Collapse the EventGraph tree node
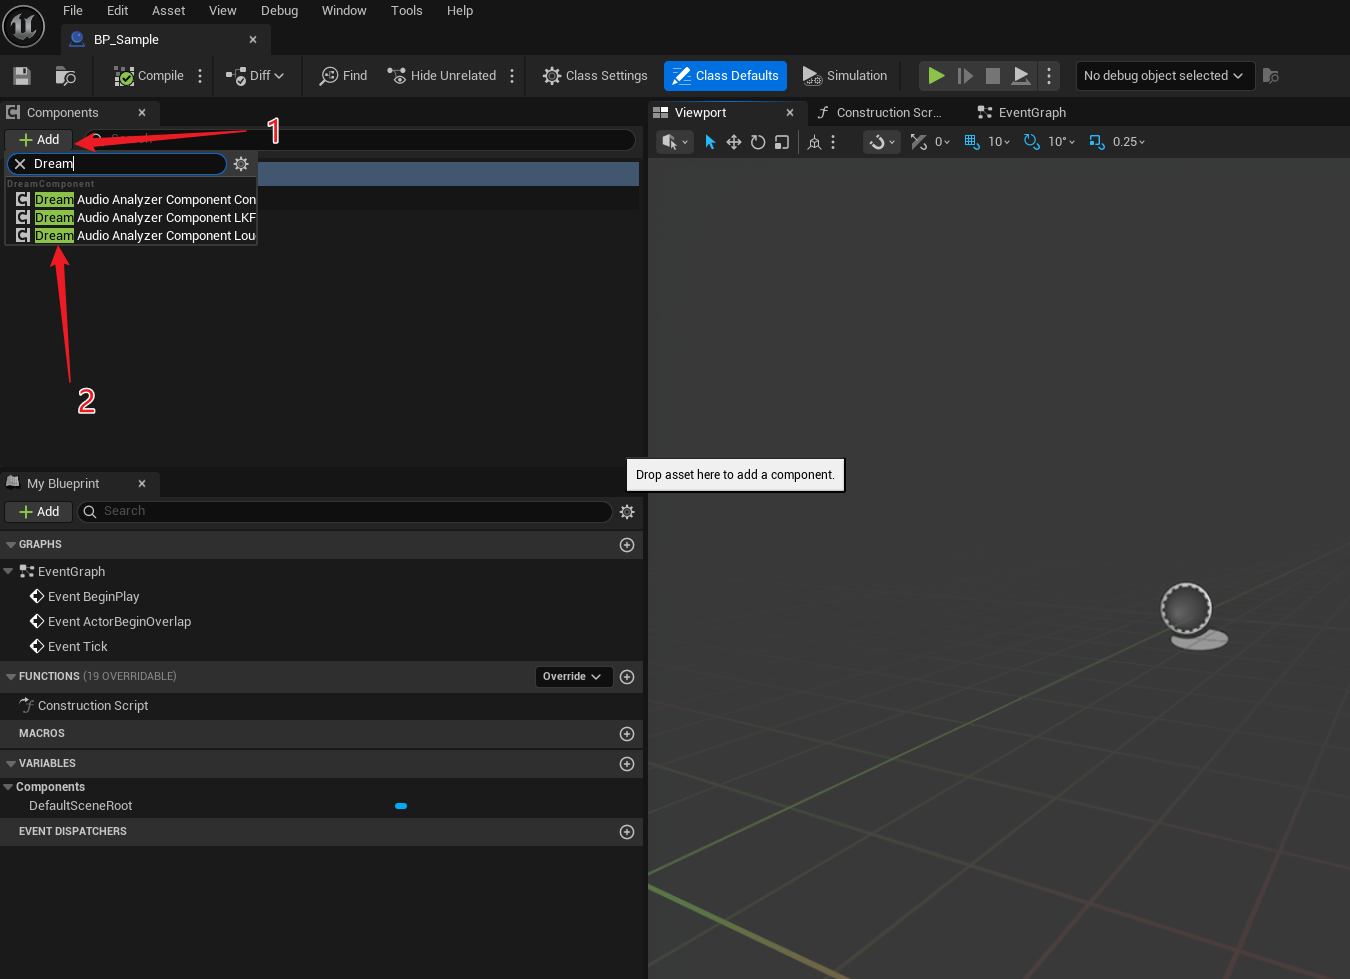Viewport: 1350px width, 979px height. click(9, 572)
